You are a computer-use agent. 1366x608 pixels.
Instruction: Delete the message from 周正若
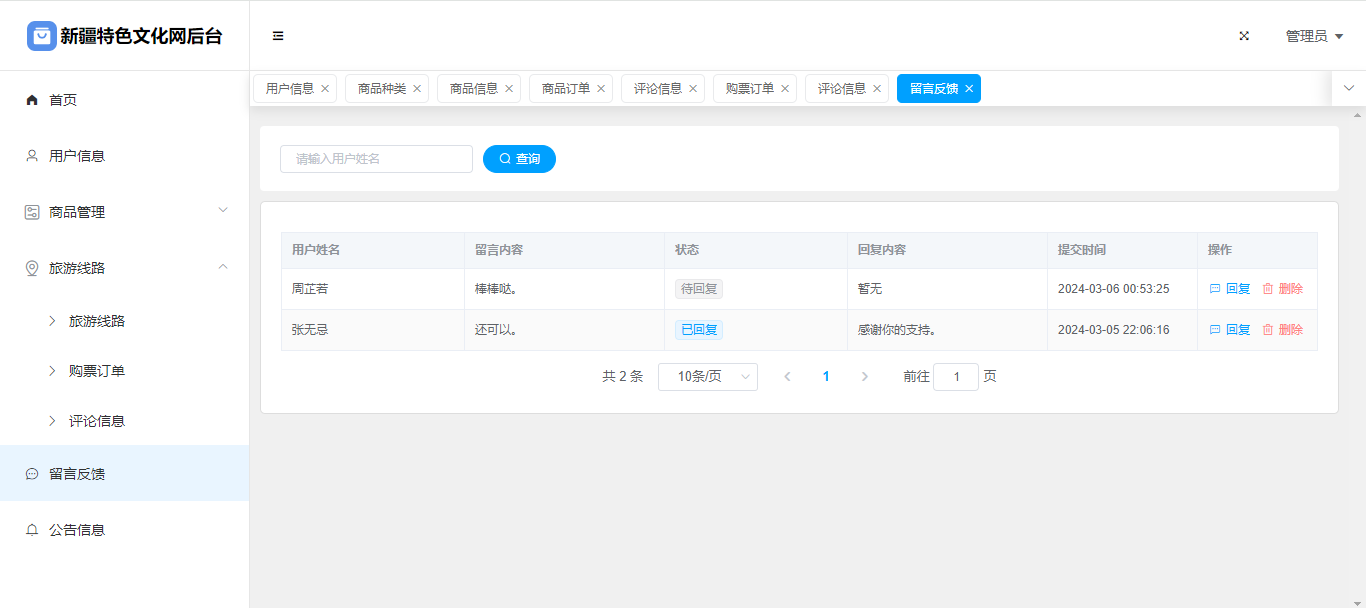tap(1282, 289)
